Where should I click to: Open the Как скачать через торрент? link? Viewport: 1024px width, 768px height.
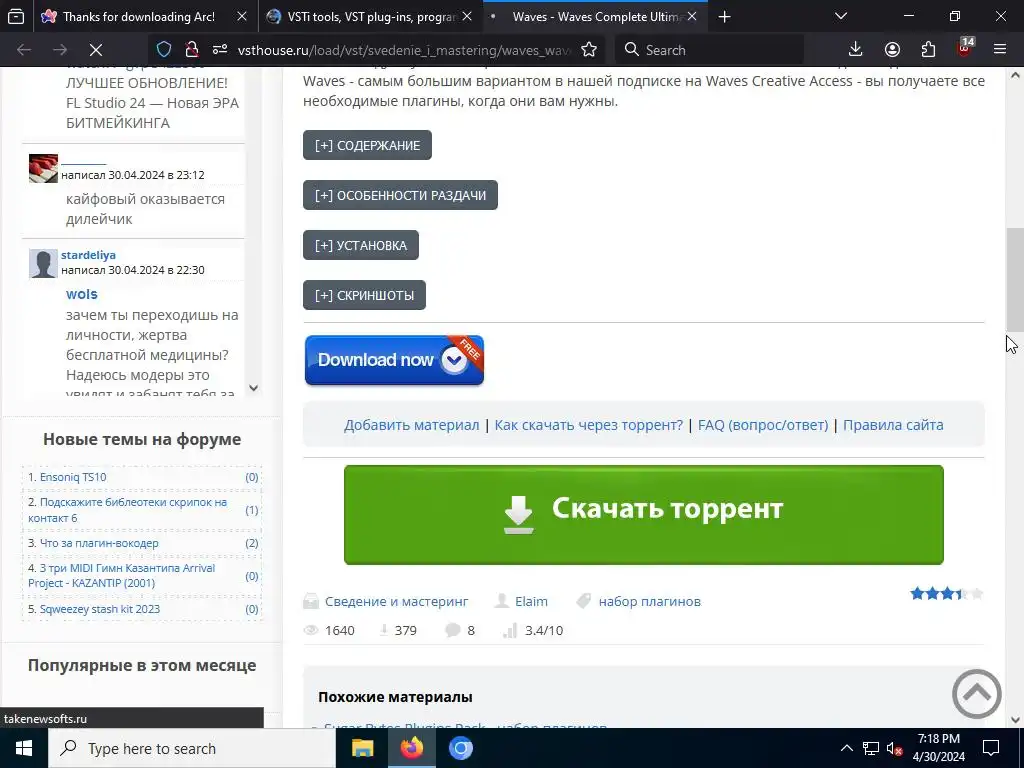588,425
